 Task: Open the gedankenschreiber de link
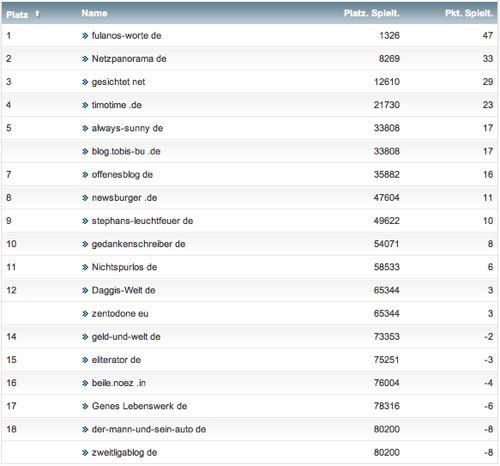(138, 244)
